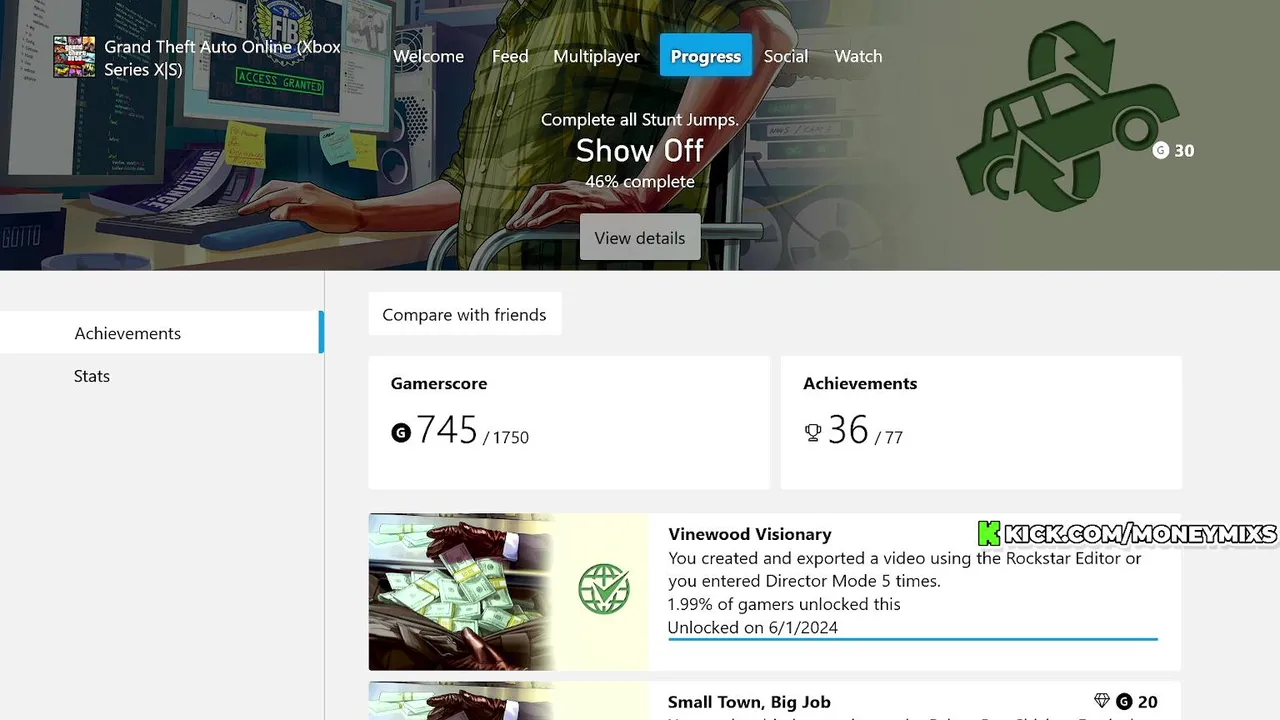Open the Small Town, Big Job thumbnail
1280x720 pixels.
(509, 701)
